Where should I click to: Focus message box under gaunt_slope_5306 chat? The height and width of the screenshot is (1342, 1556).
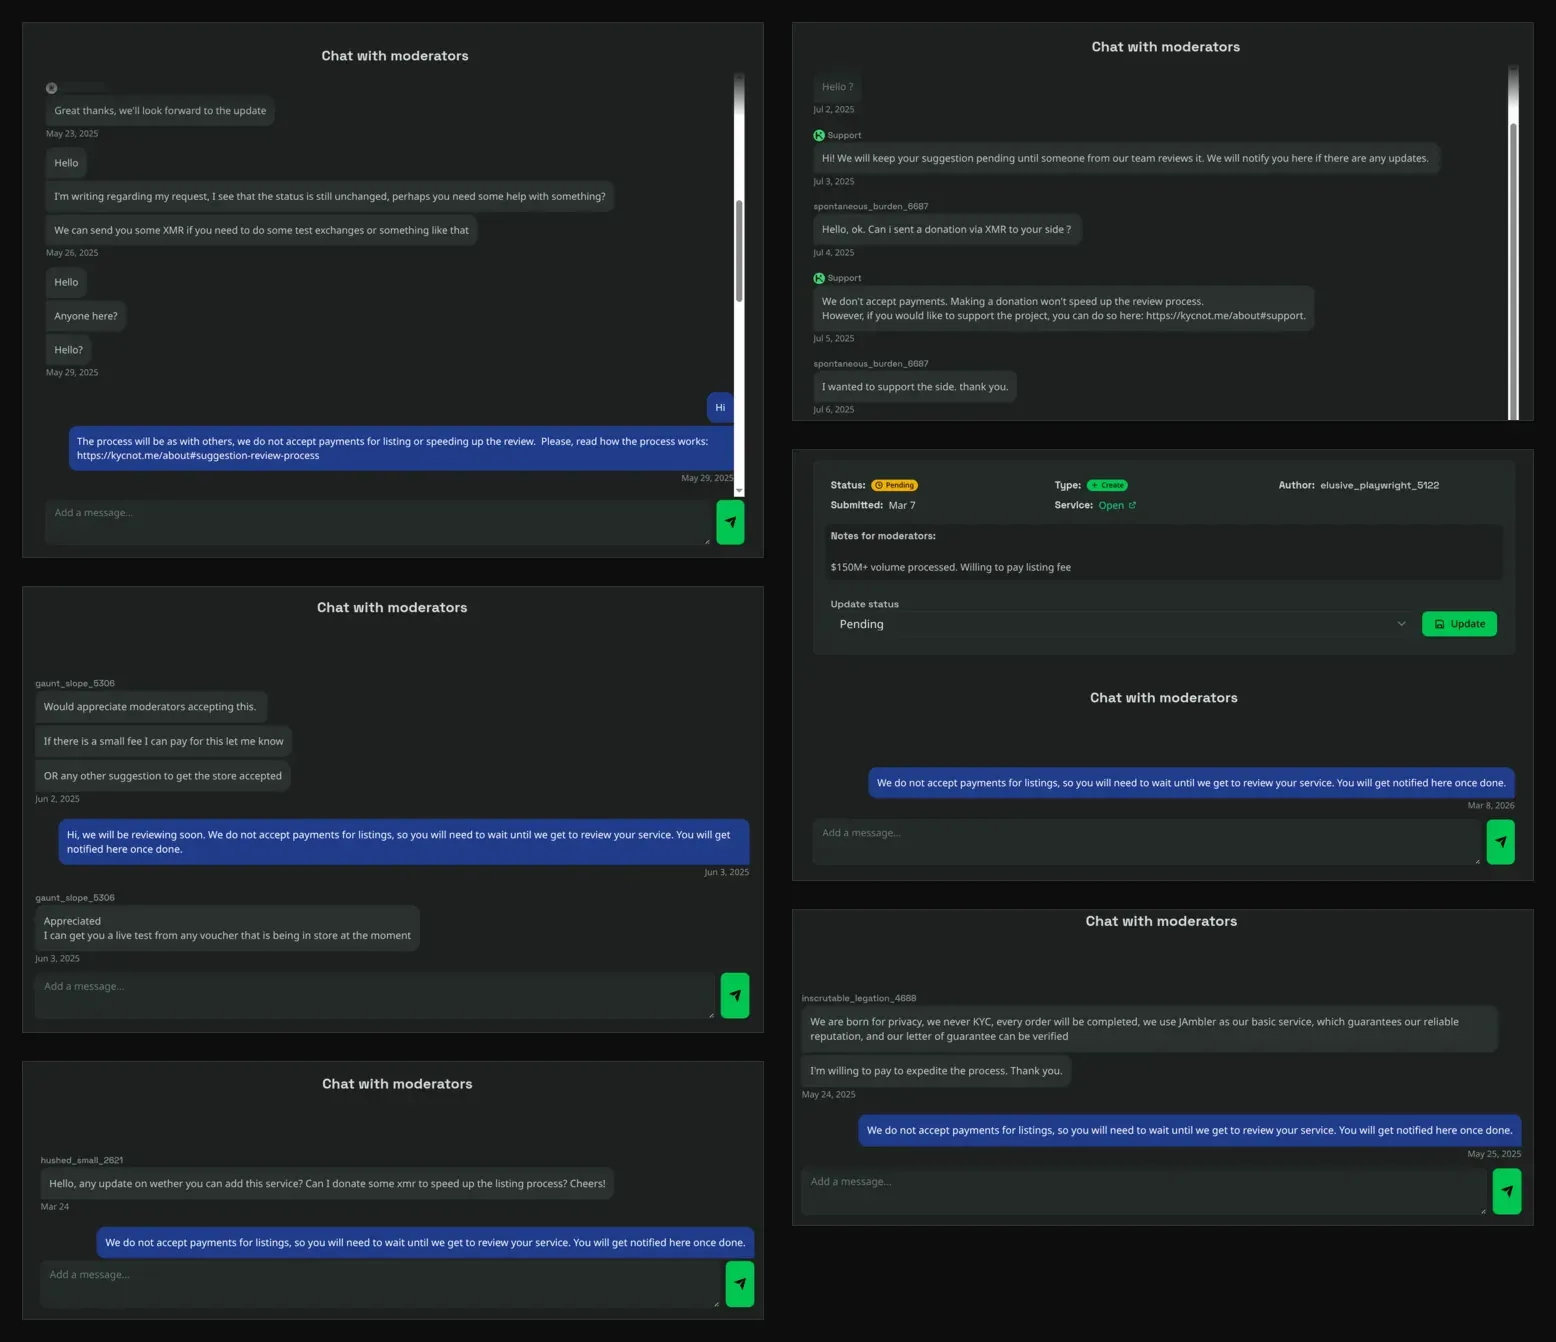click(375, 995)
